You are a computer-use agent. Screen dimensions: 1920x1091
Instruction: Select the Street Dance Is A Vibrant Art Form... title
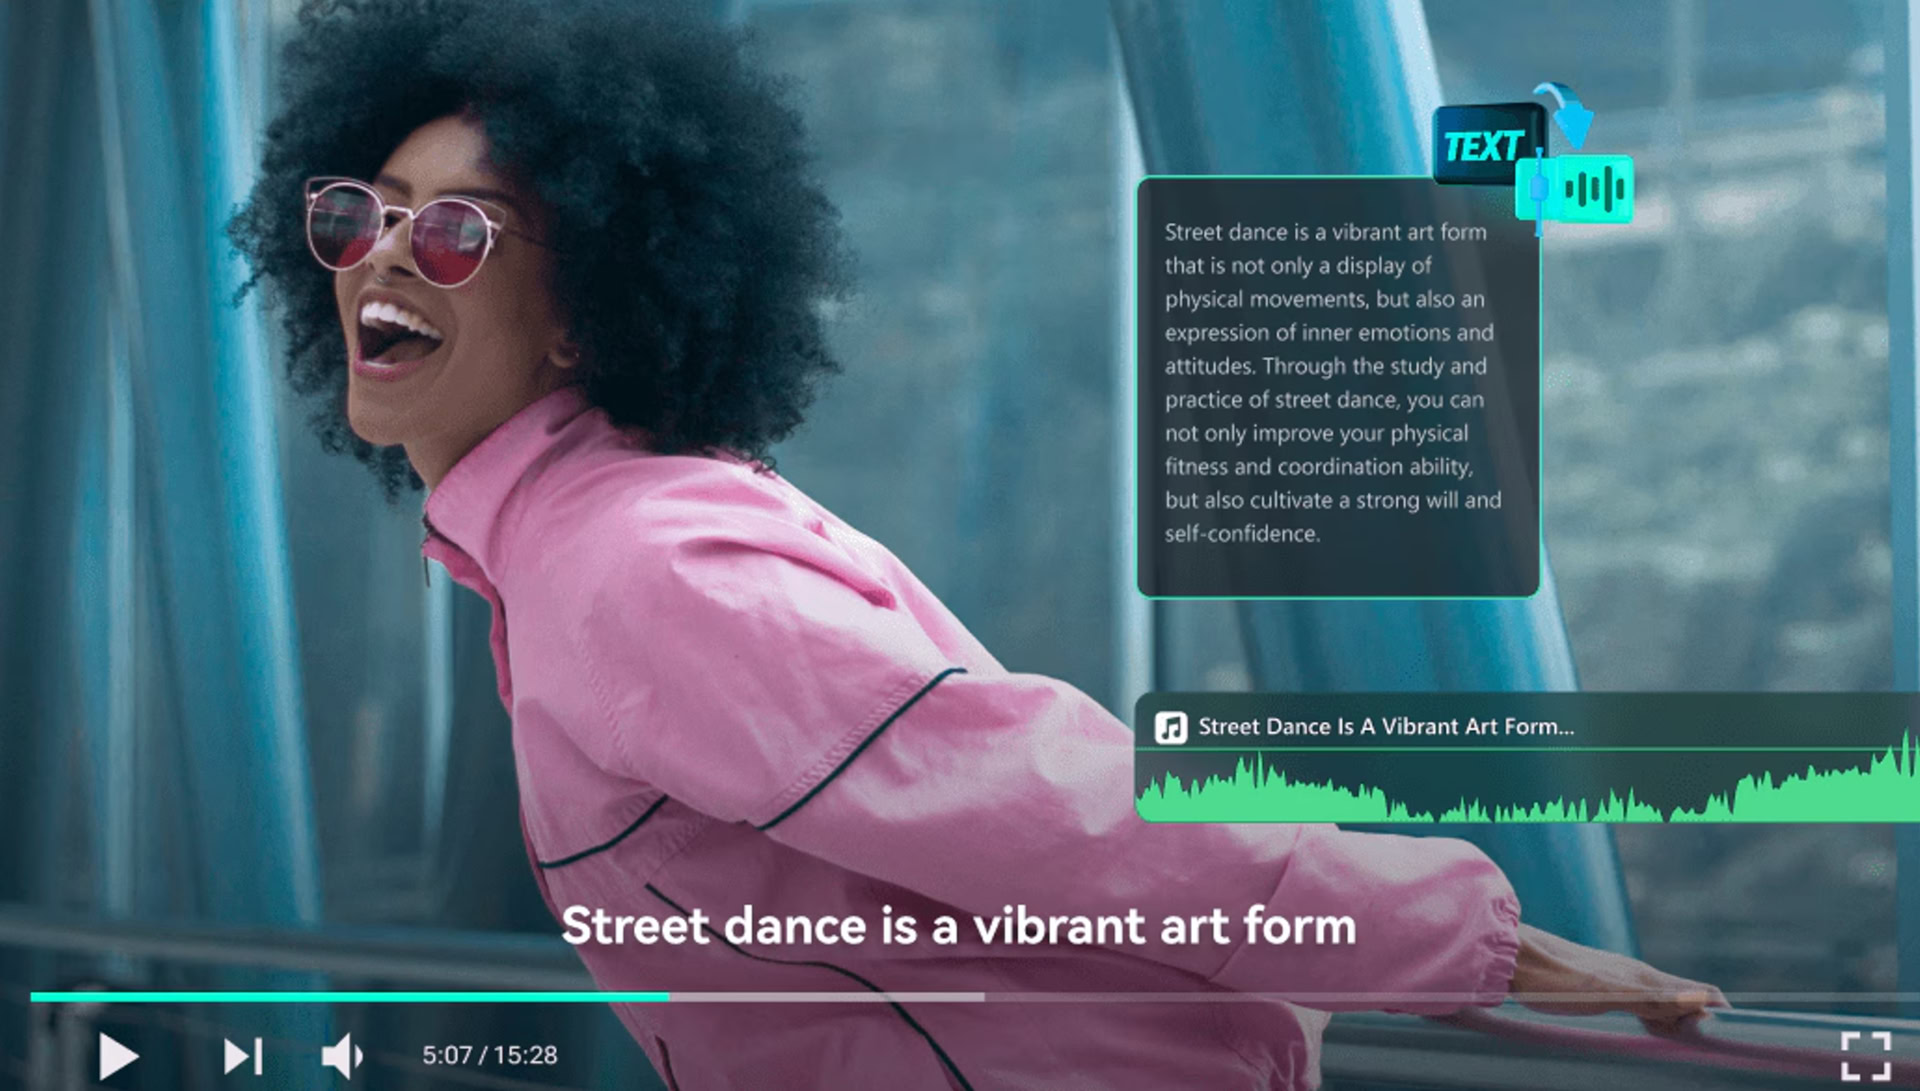[1385, 727]
